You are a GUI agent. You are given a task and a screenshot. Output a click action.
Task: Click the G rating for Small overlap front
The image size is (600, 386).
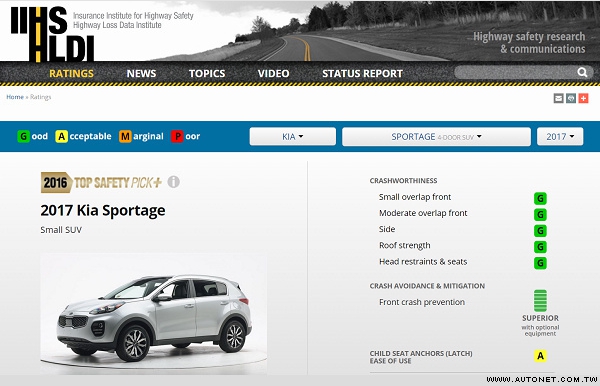[x=540, y=199]
